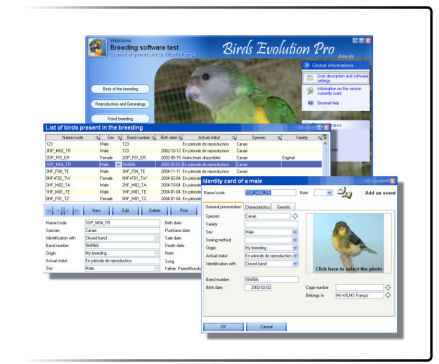Filter the Species column
The image size is (439, 364).
pyautogui.click(x=280, y=138)
